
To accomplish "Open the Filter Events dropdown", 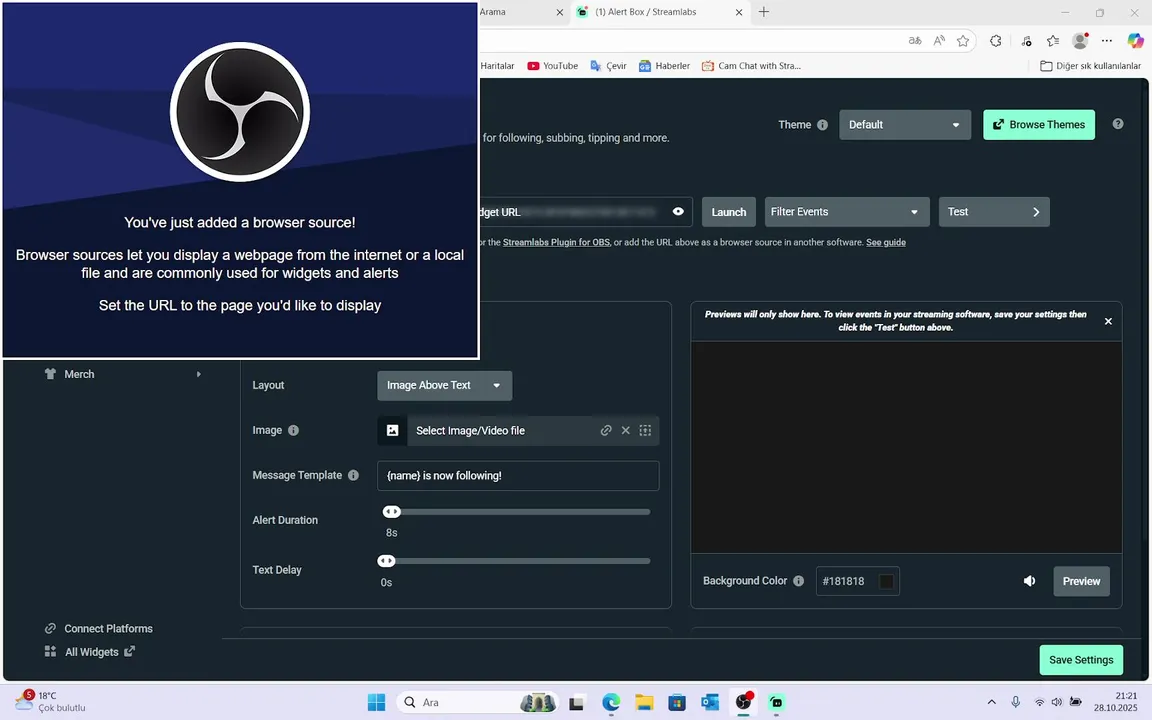I will [x=846, y=212].
